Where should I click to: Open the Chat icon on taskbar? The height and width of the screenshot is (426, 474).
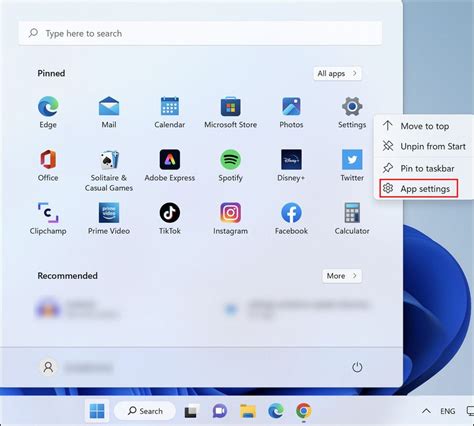[x=220, y=411]
